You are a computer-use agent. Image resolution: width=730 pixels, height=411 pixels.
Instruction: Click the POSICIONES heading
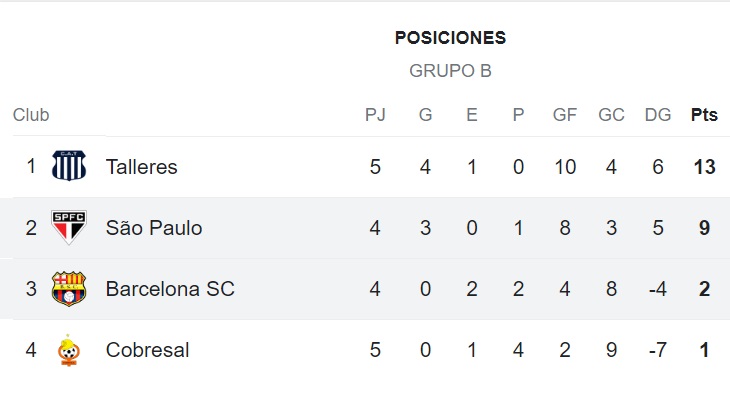(450, 38)
